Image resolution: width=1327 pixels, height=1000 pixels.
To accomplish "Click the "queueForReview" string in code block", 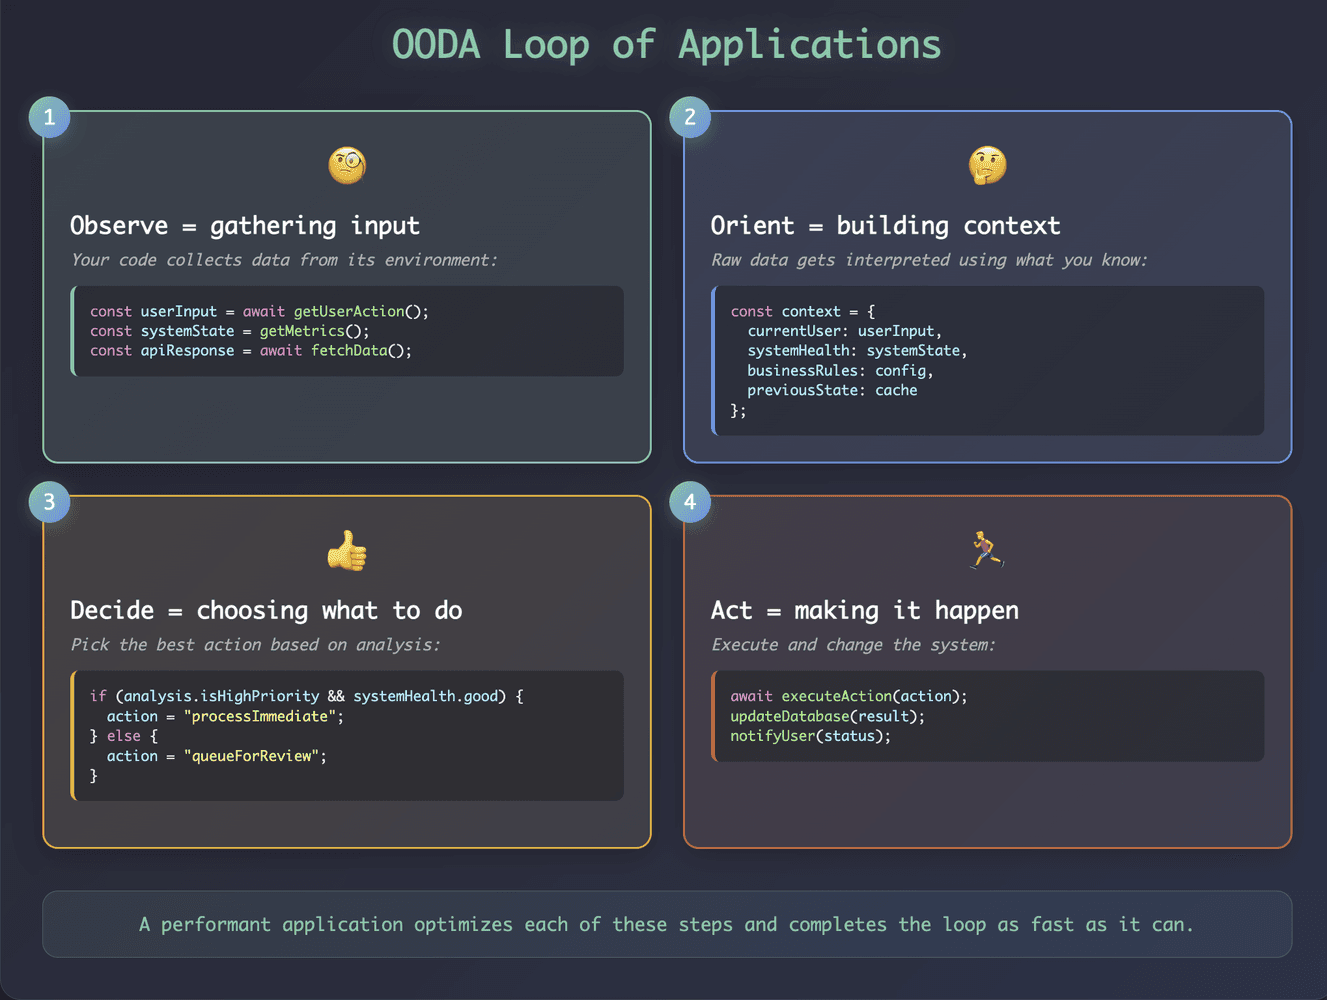I will 254,757.
